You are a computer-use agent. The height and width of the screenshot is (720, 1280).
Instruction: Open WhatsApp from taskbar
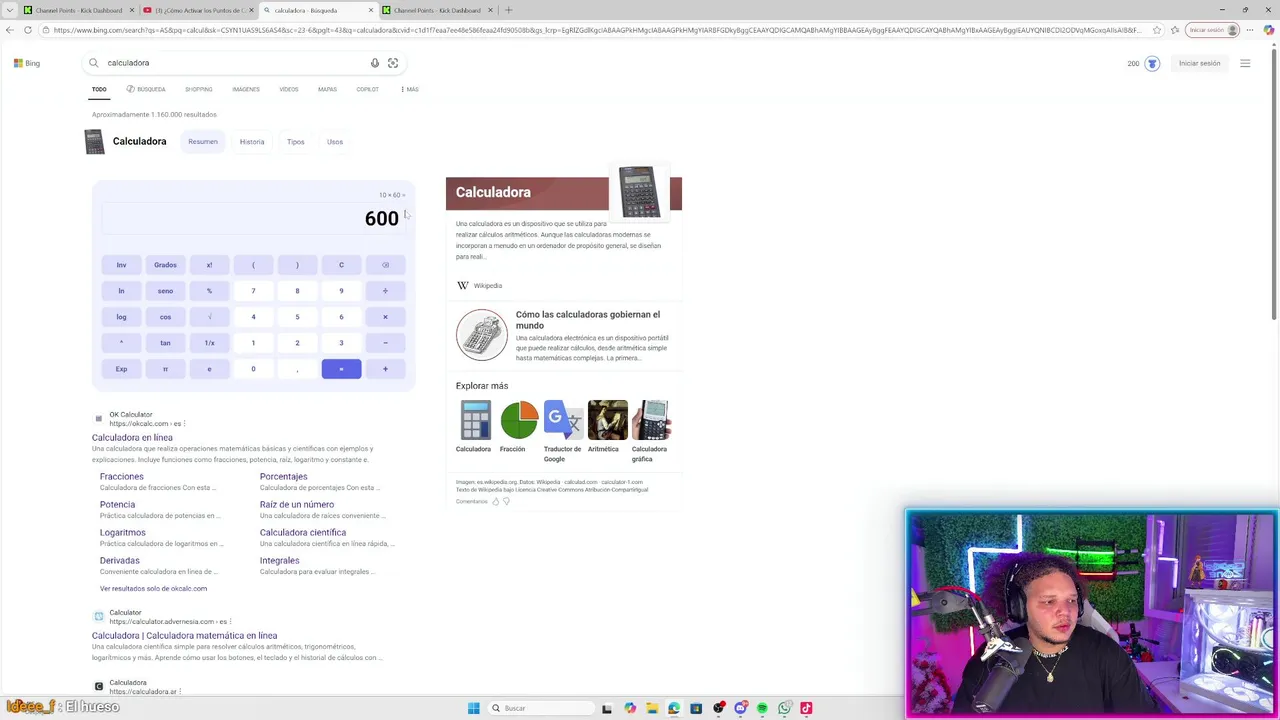[784, 708]
